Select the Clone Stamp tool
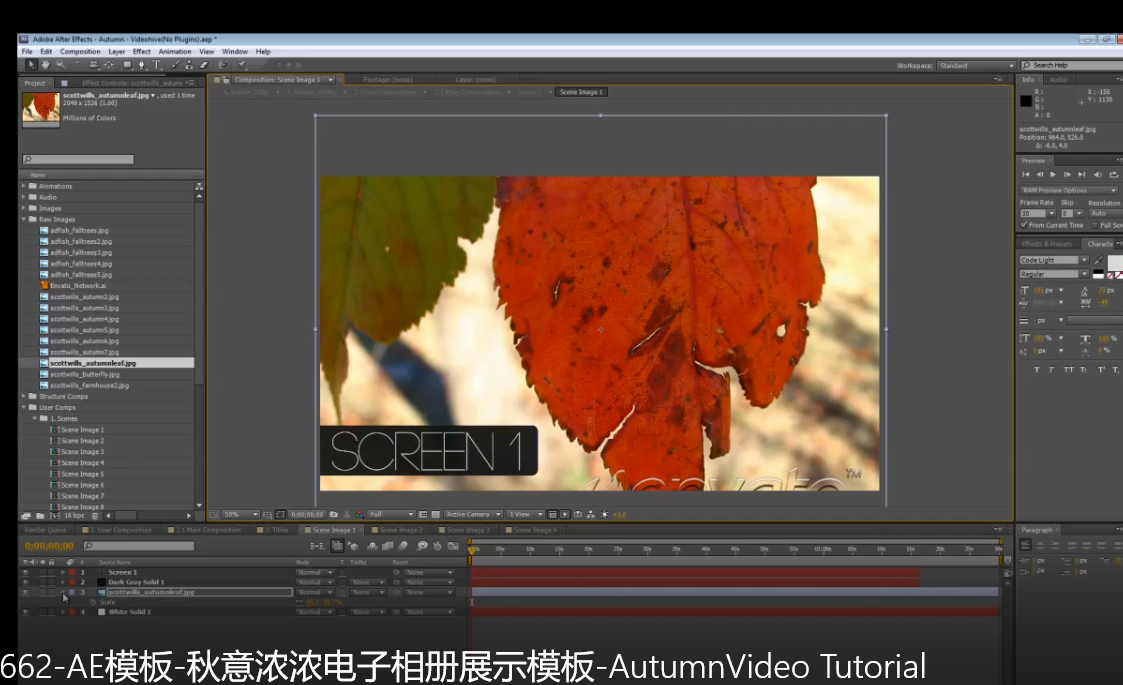This screenshot has width=1123, height=685. (x=189, y=64)
